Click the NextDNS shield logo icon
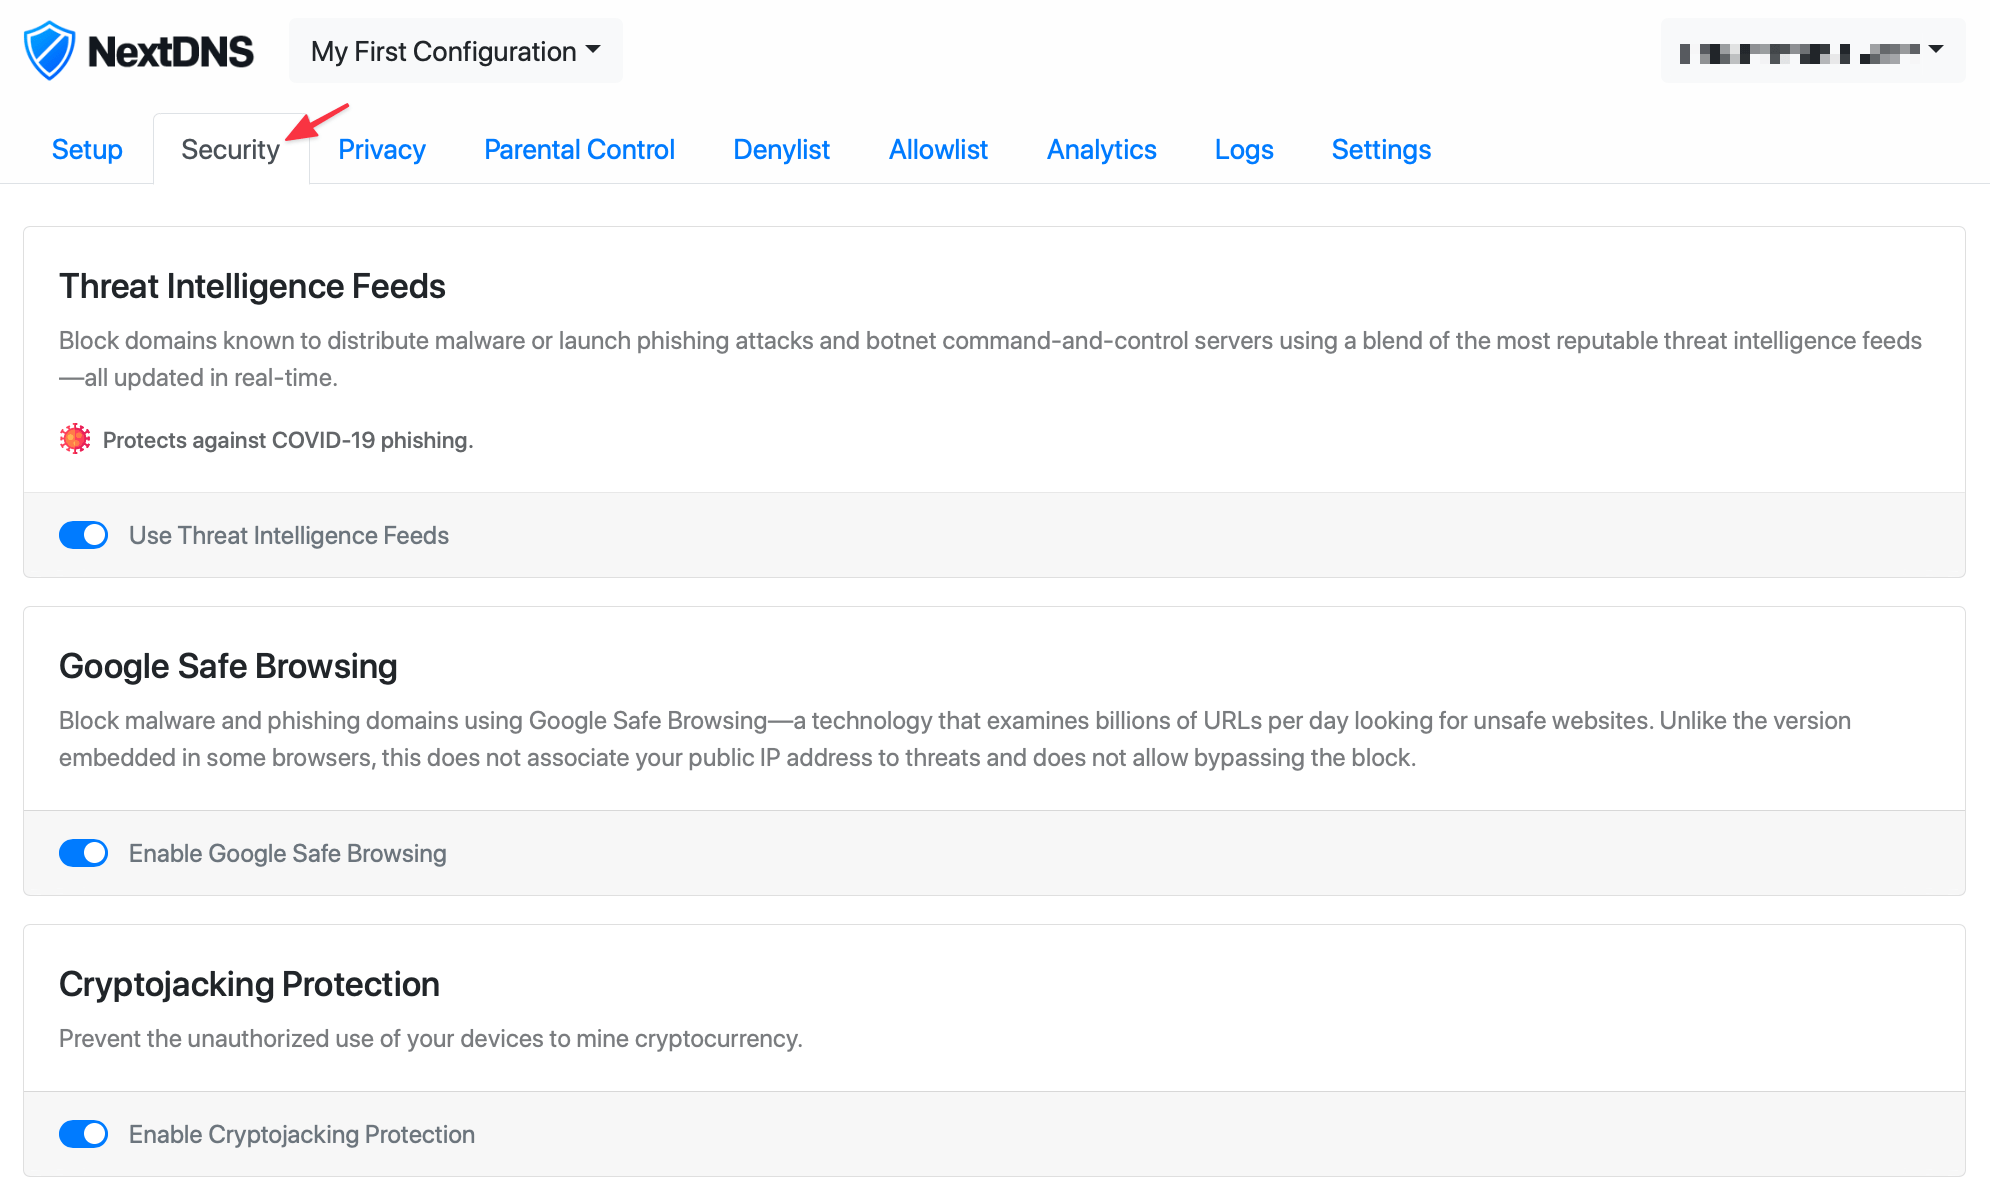 click(x=49, y=51)
